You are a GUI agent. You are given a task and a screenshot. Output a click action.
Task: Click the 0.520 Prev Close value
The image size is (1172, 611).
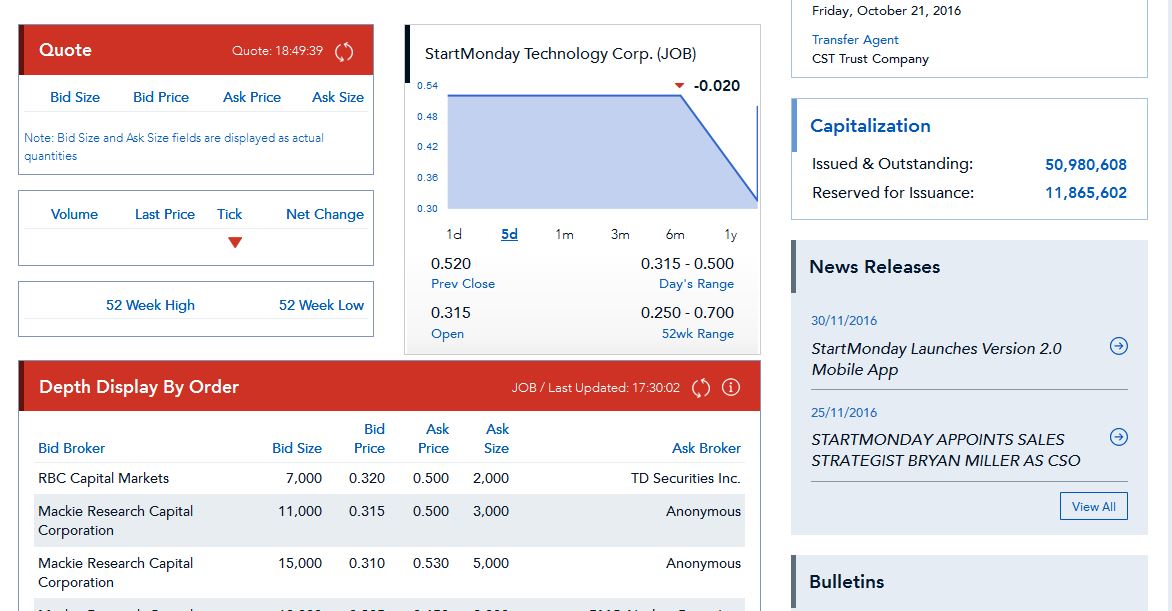tap(451, 263)
